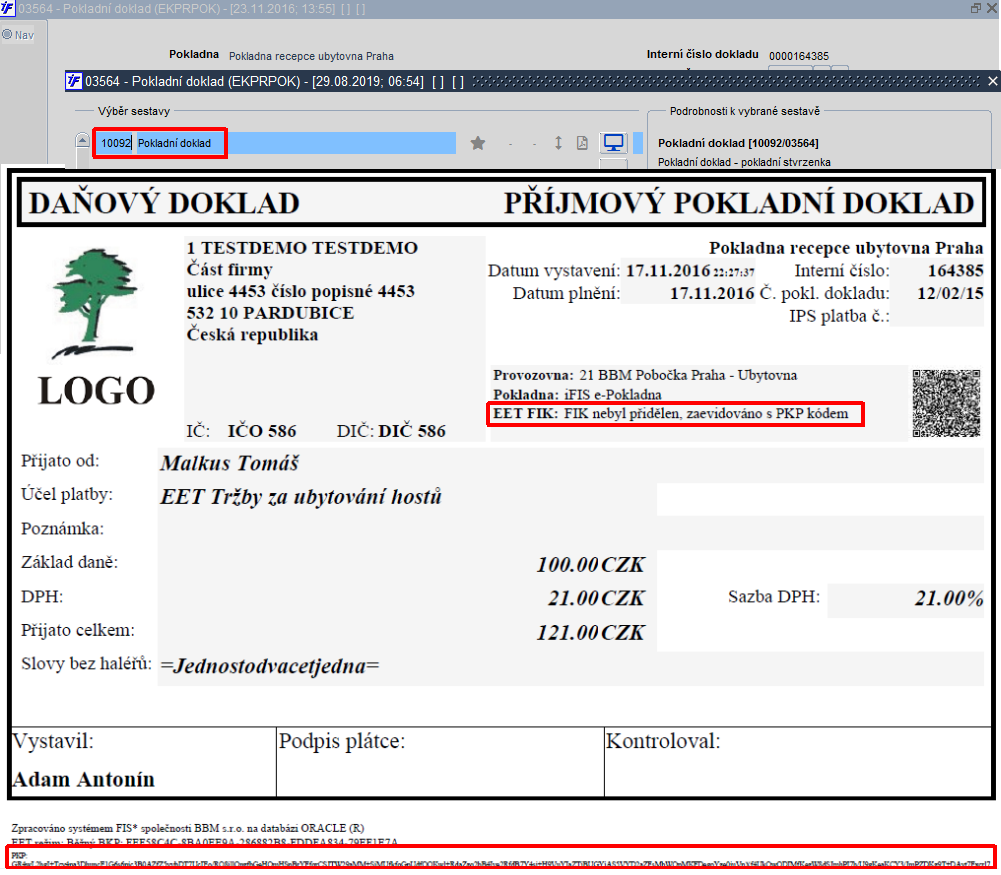Close the 29.08.2019 Pokladní doklad dialog
Image resolution: width=1001 pixels, height=875 pixels.
(x=992, y=81)
